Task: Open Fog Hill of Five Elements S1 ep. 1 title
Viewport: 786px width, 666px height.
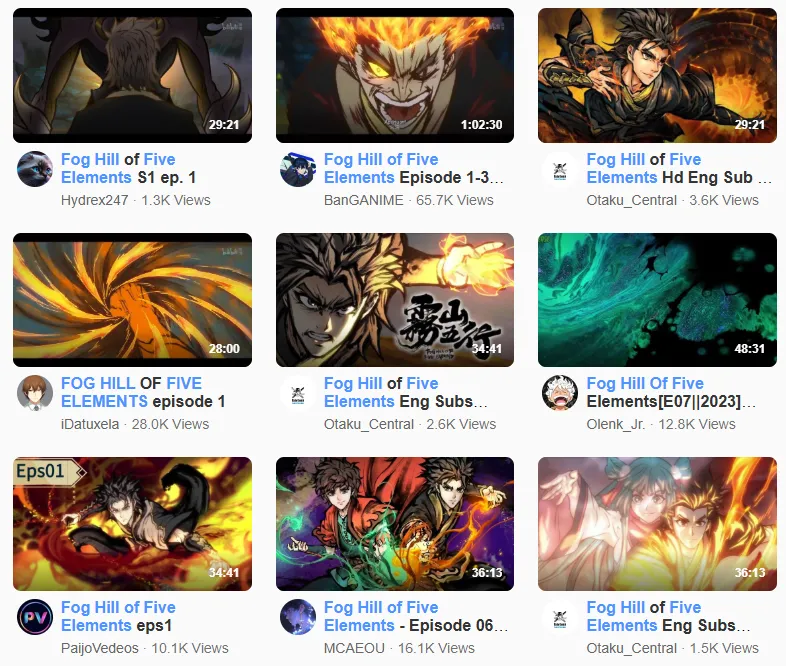Action: pos(128,168)
